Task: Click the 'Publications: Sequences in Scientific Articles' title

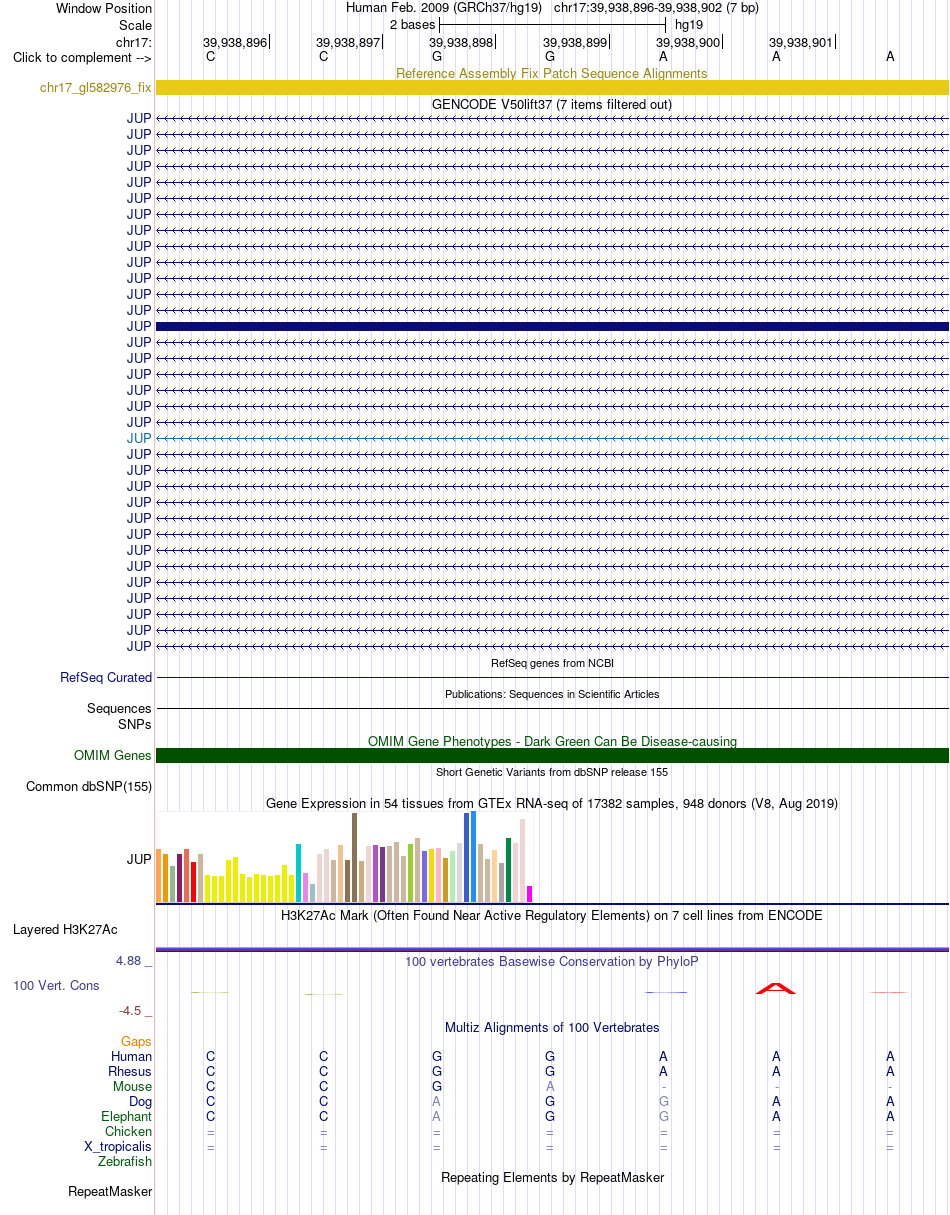Action: pos(552,694)
